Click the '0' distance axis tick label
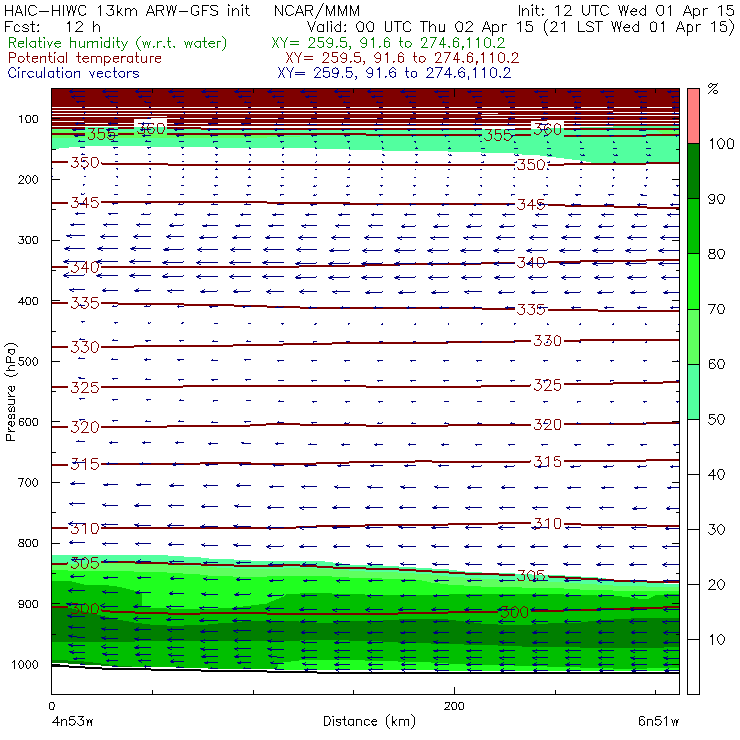740x740 pixels. pos(51,706)
